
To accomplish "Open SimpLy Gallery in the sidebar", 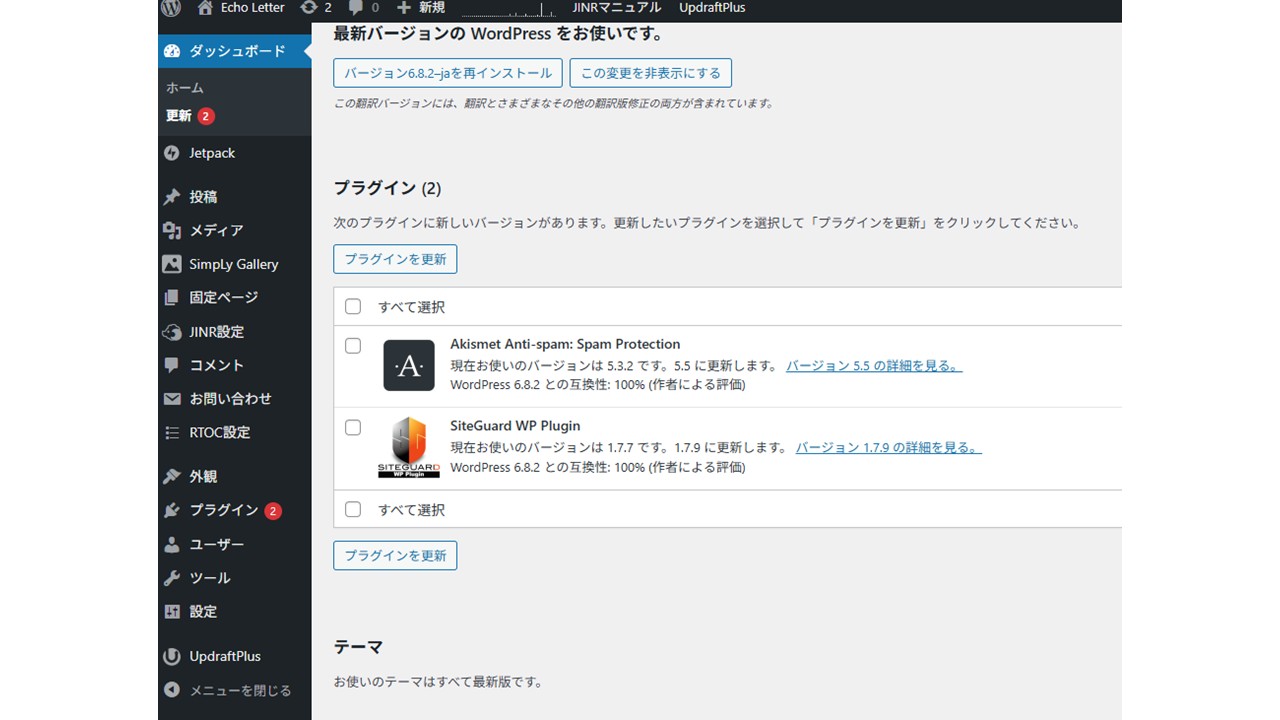I will click(x=233, y=264).
